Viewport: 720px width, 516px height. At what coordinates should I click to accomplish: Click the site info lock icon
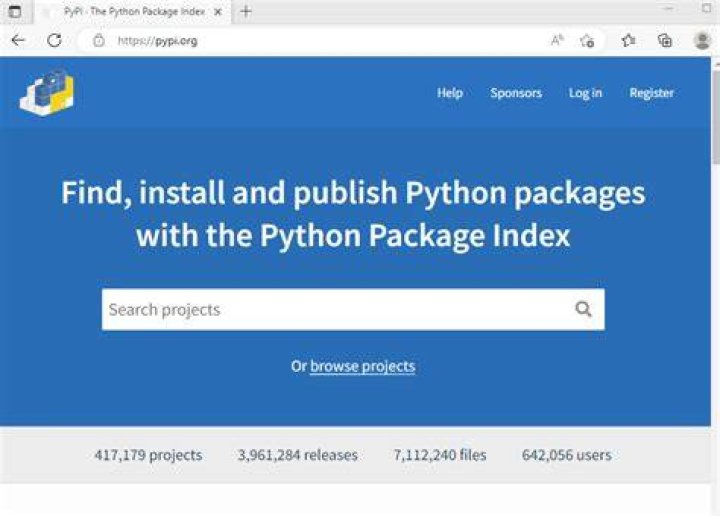pyautogui.click(x=98, y=41)
